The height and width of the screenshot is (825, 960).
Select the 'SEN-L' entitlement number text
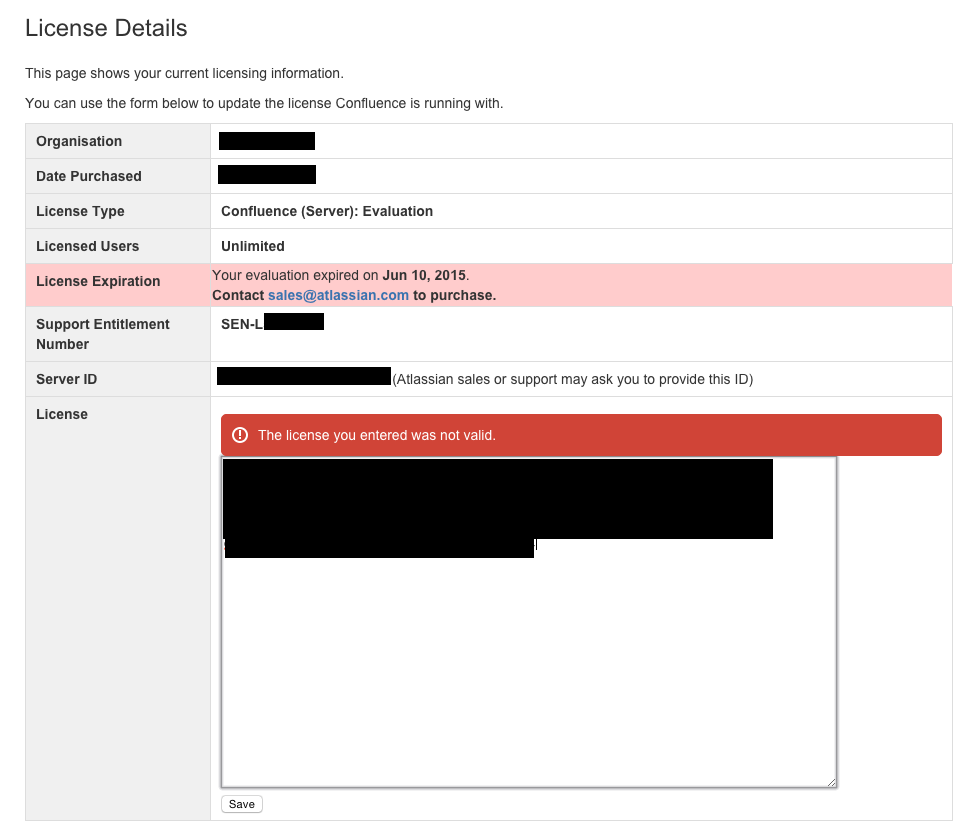point(242,324)
